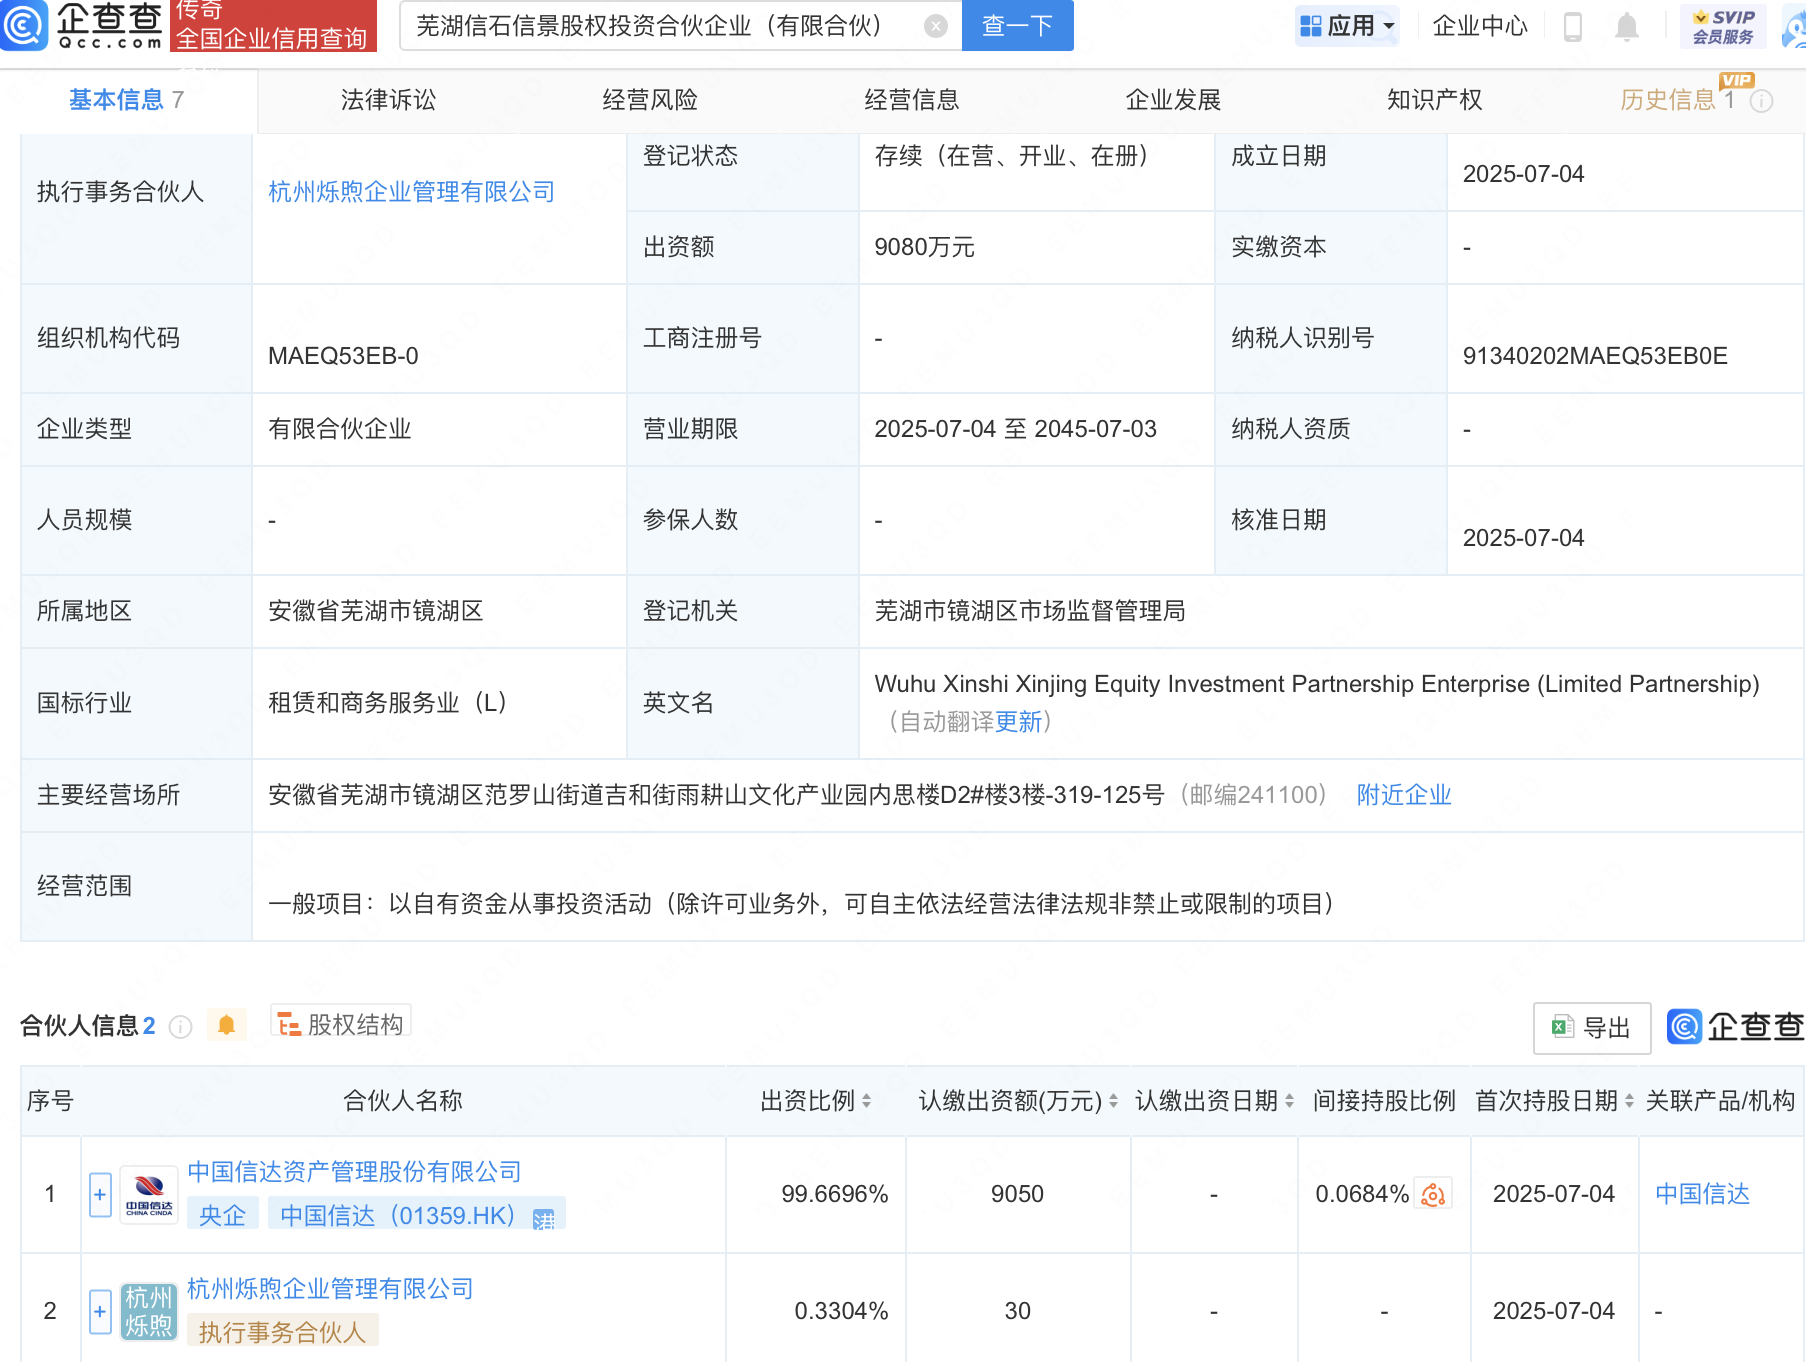Click the taxpayer ID 91340202MAEQ53EB0E
The image size is (1806, 1362).
(1595, 356)
